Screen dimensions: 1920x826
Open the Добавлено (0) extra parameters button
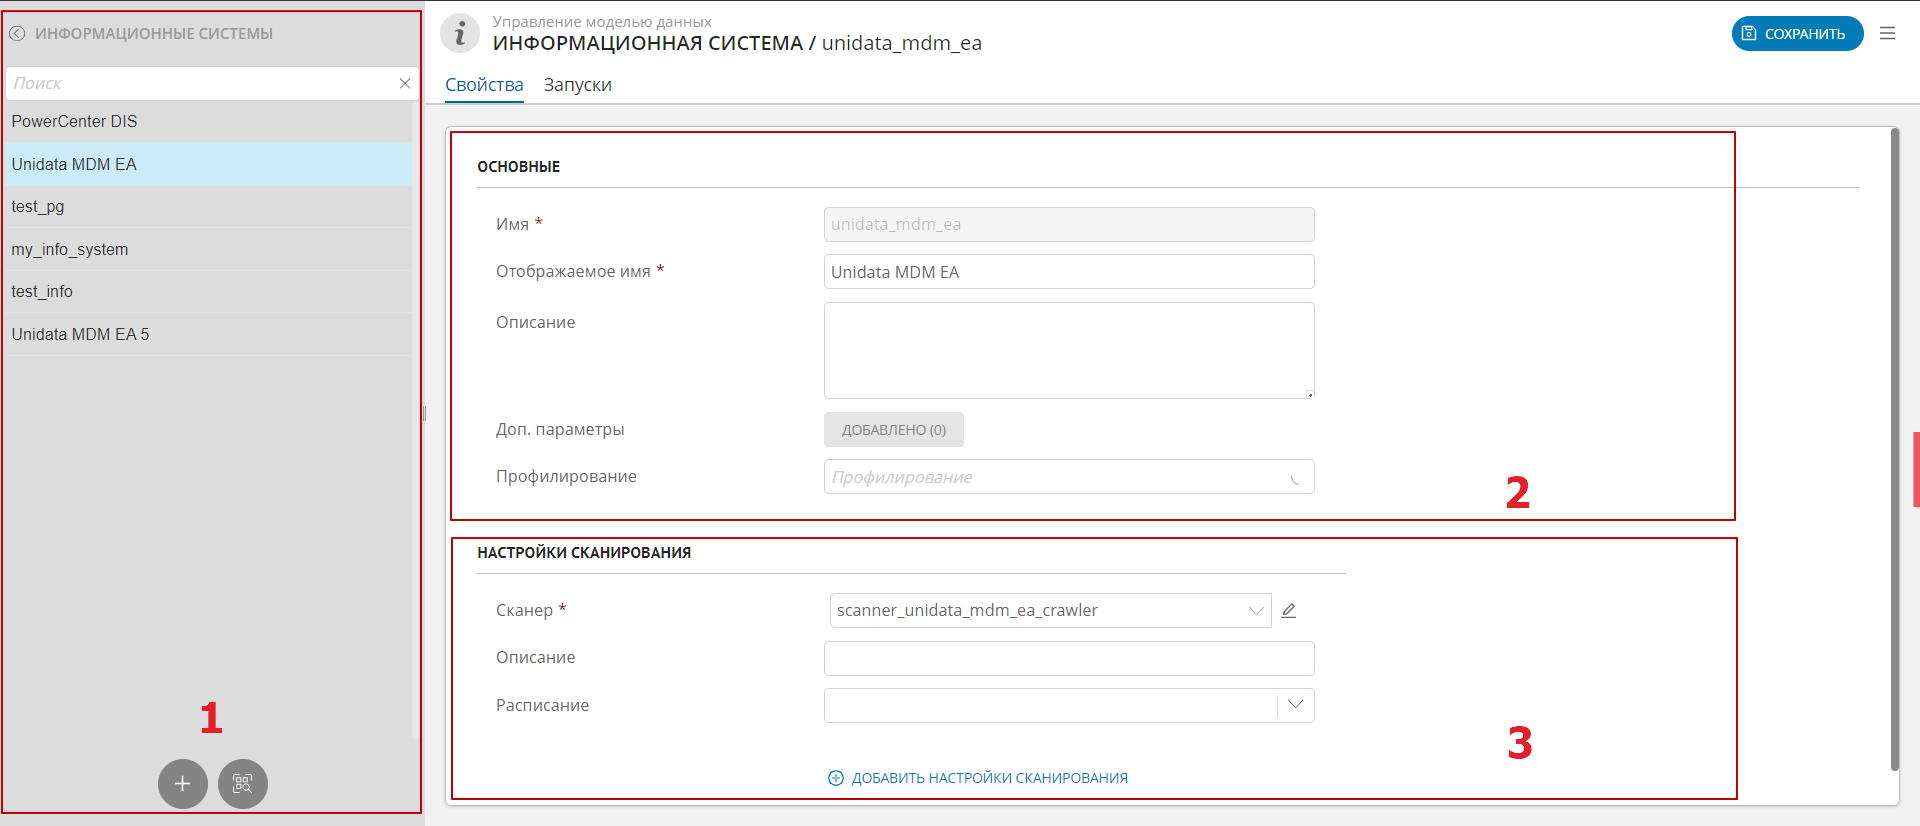894,430
